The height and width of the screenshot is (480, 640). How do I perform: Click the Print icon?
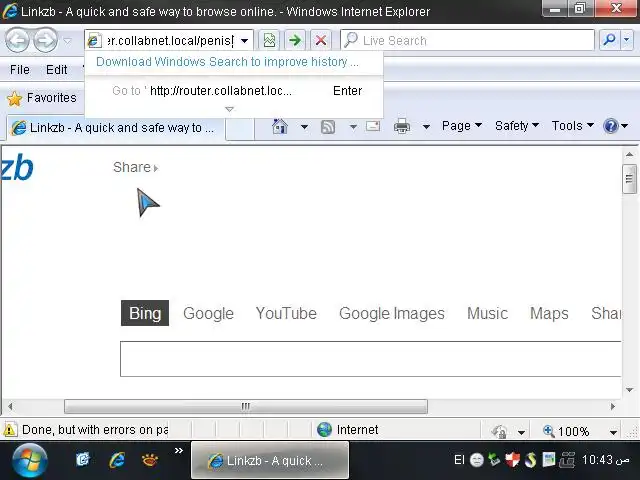click(402, 126)
